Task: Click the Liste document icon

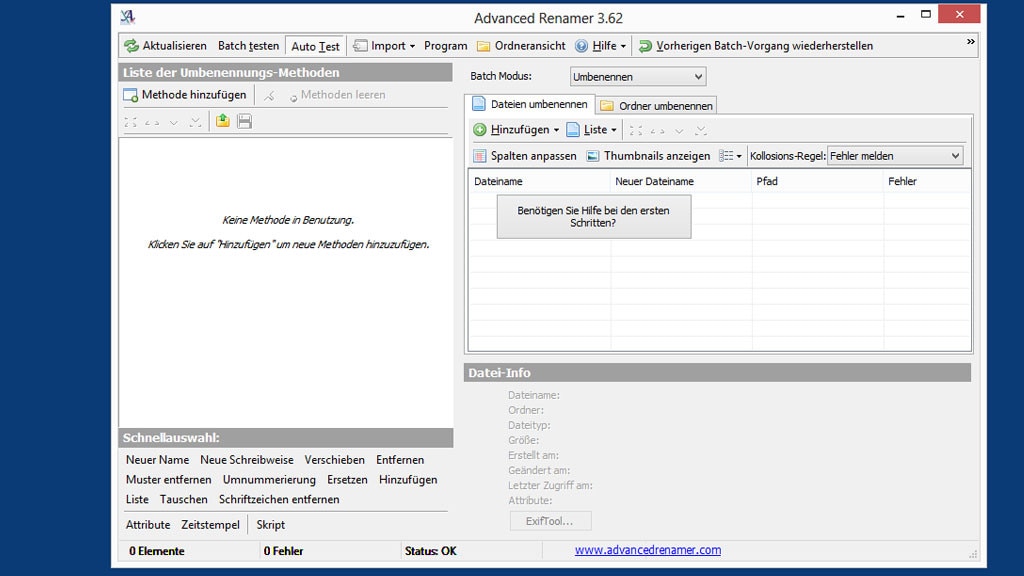Action: click(x=573, y=129)
